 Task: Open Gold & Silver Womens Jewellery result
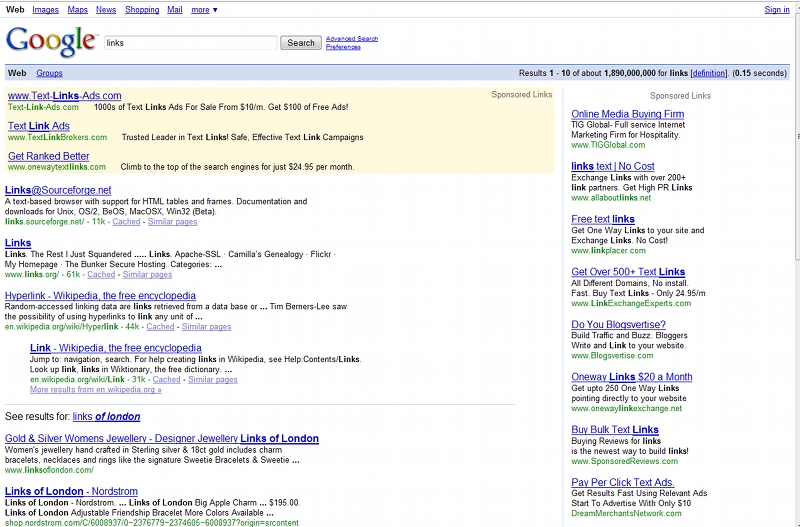click(162, 438)
